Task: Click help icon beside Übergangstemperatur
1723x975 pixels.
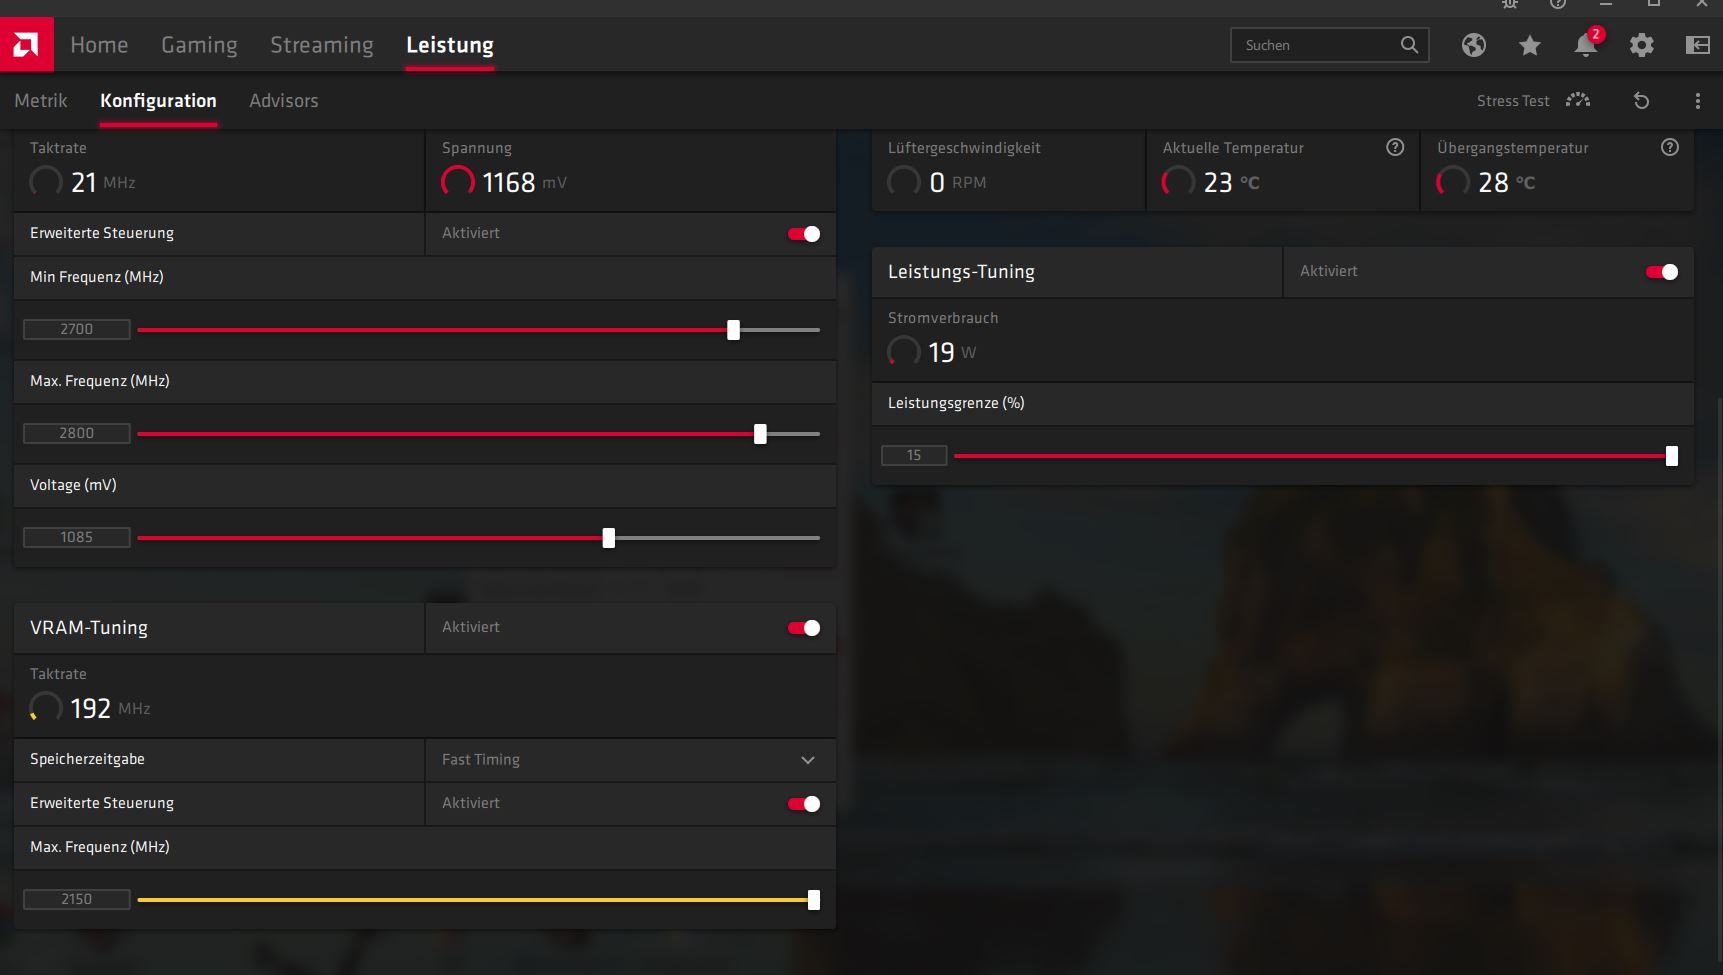Action: [x=1669, y=147]
